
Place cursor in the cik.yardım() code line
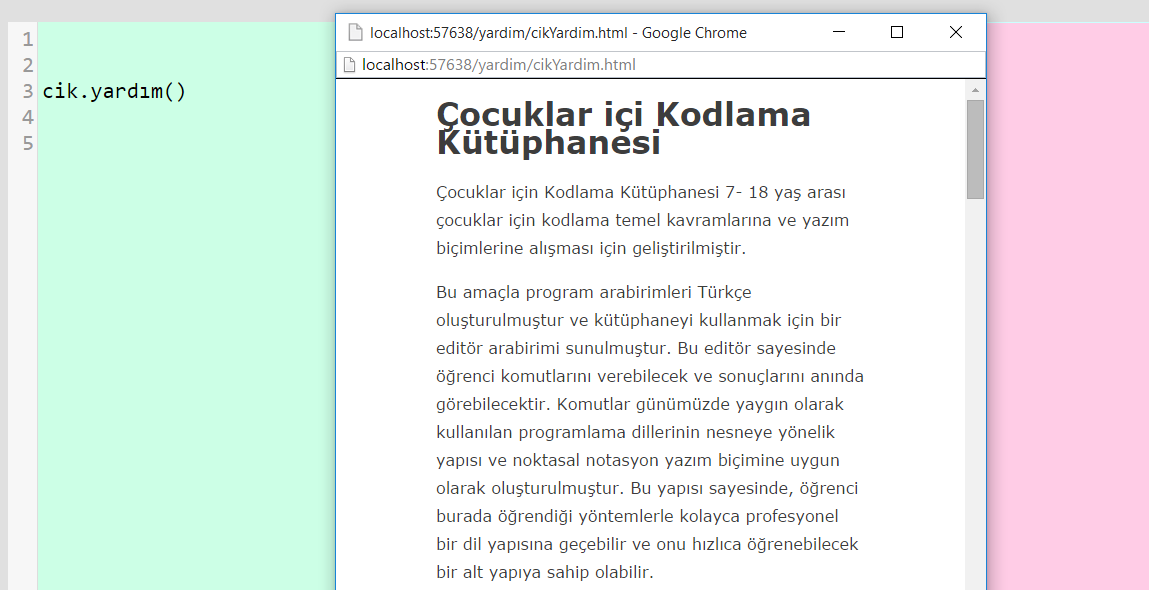114,92
